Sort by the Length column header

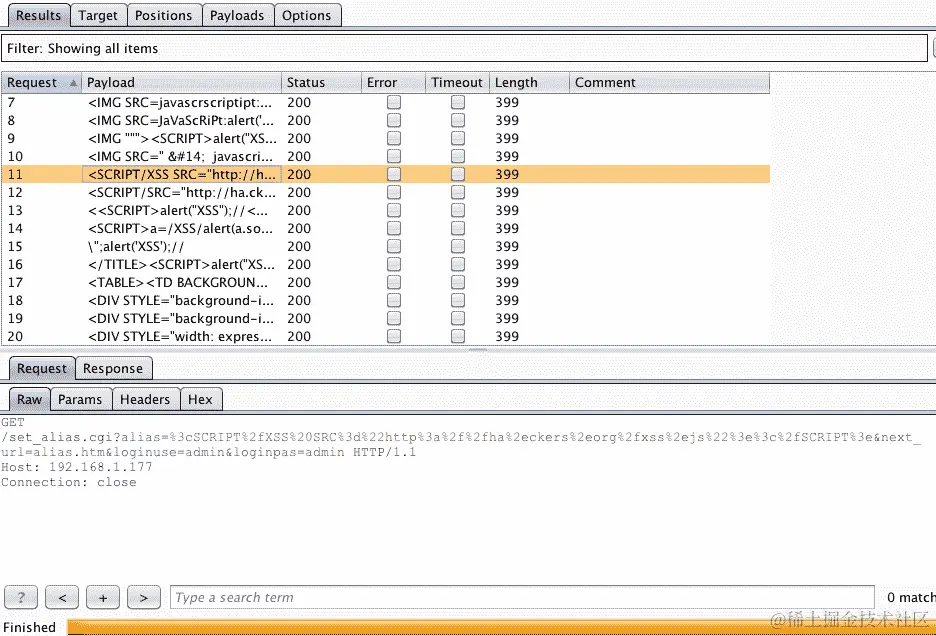(529, 82)
